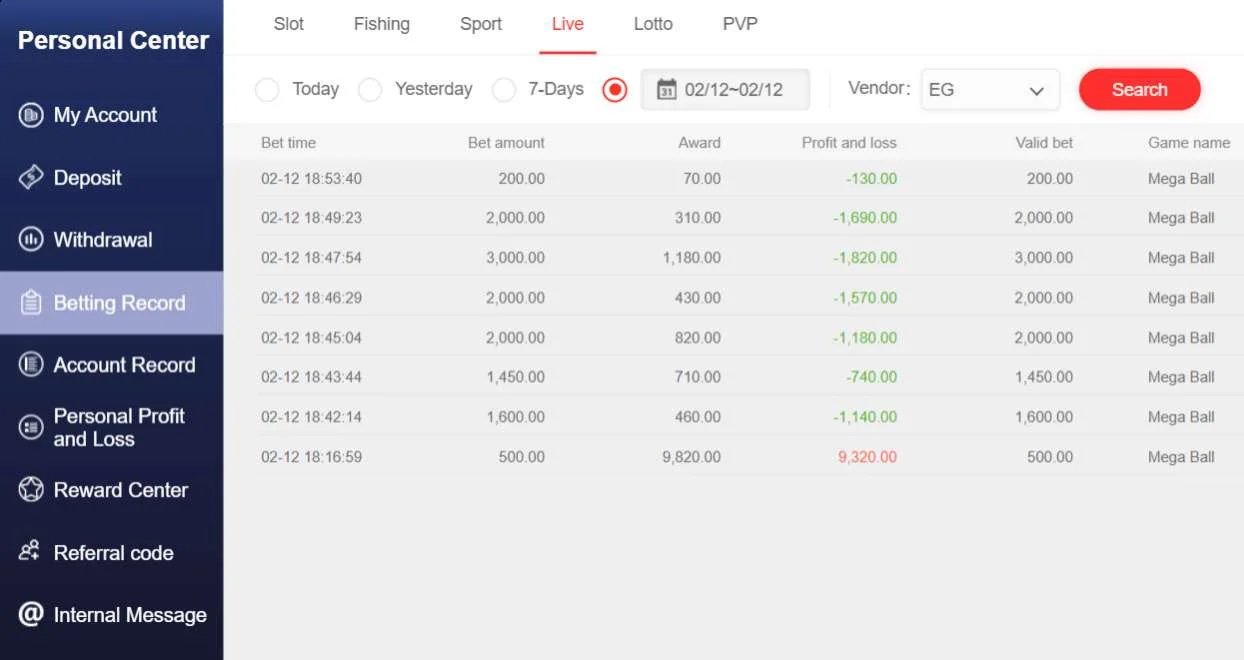This screenshot has height=660, width=1244.
Task: Click bet time 02-12 18:46:29
Action: (311, 298)
